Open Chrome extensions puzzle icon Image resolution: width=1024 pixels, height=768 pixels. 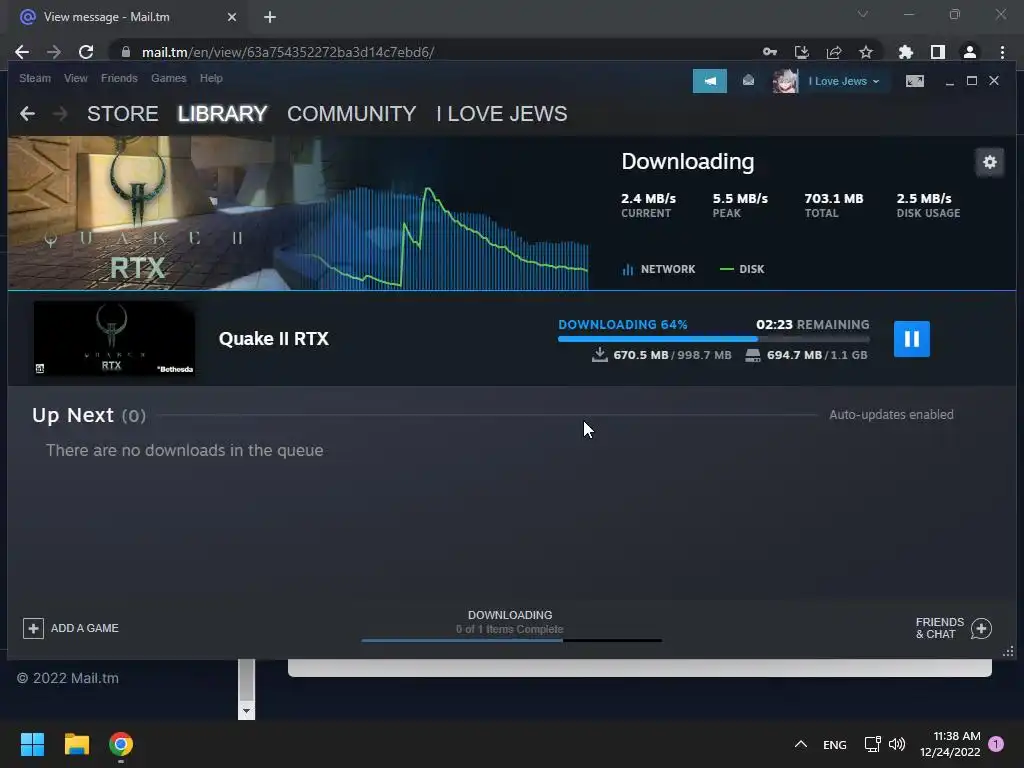[x=906, y=52]
